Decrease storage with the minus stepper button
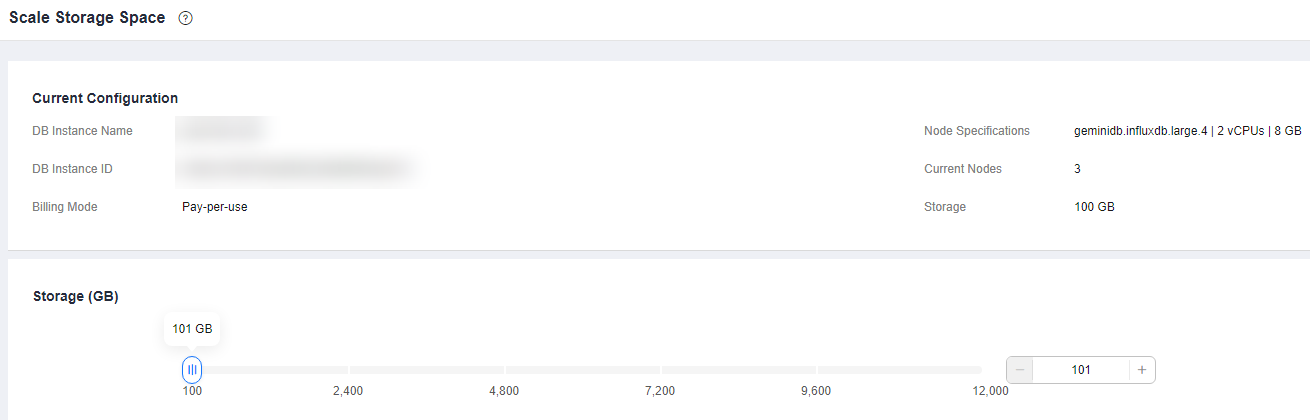The image size is (1310, 420). 1020,370
